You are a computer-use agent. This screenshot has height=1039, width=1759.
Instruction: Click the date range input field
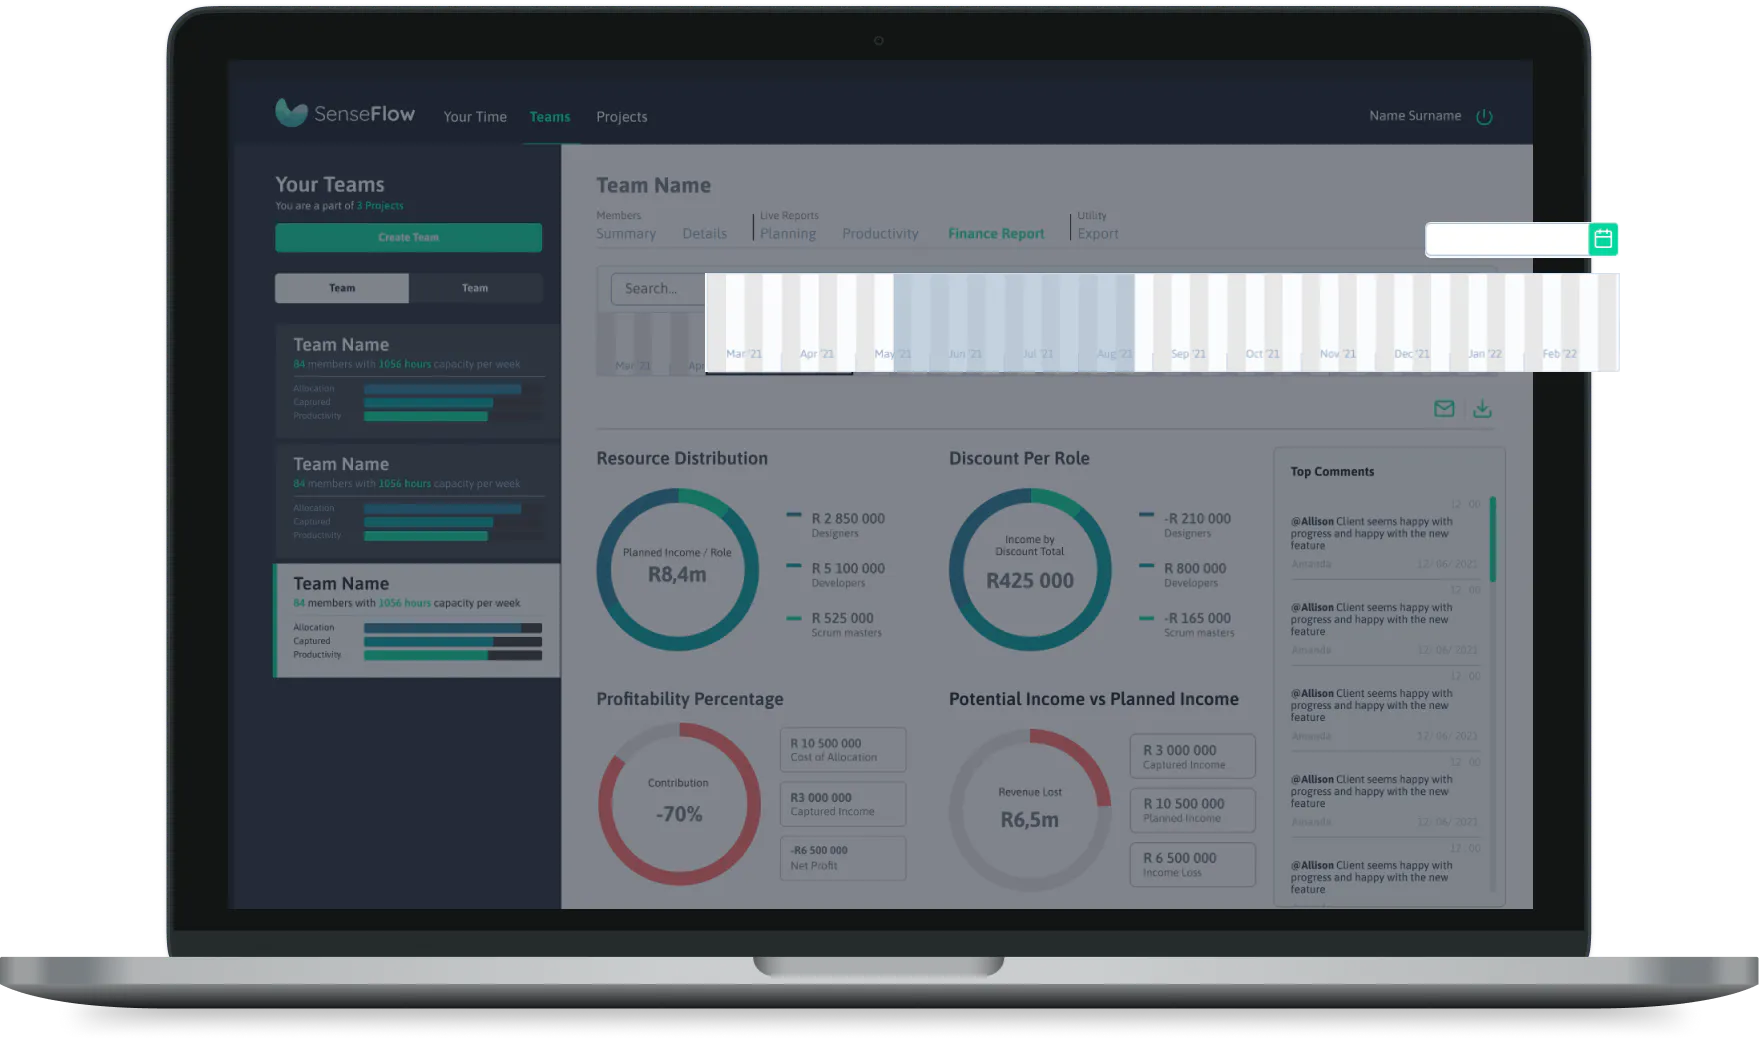pos(1507,239)
